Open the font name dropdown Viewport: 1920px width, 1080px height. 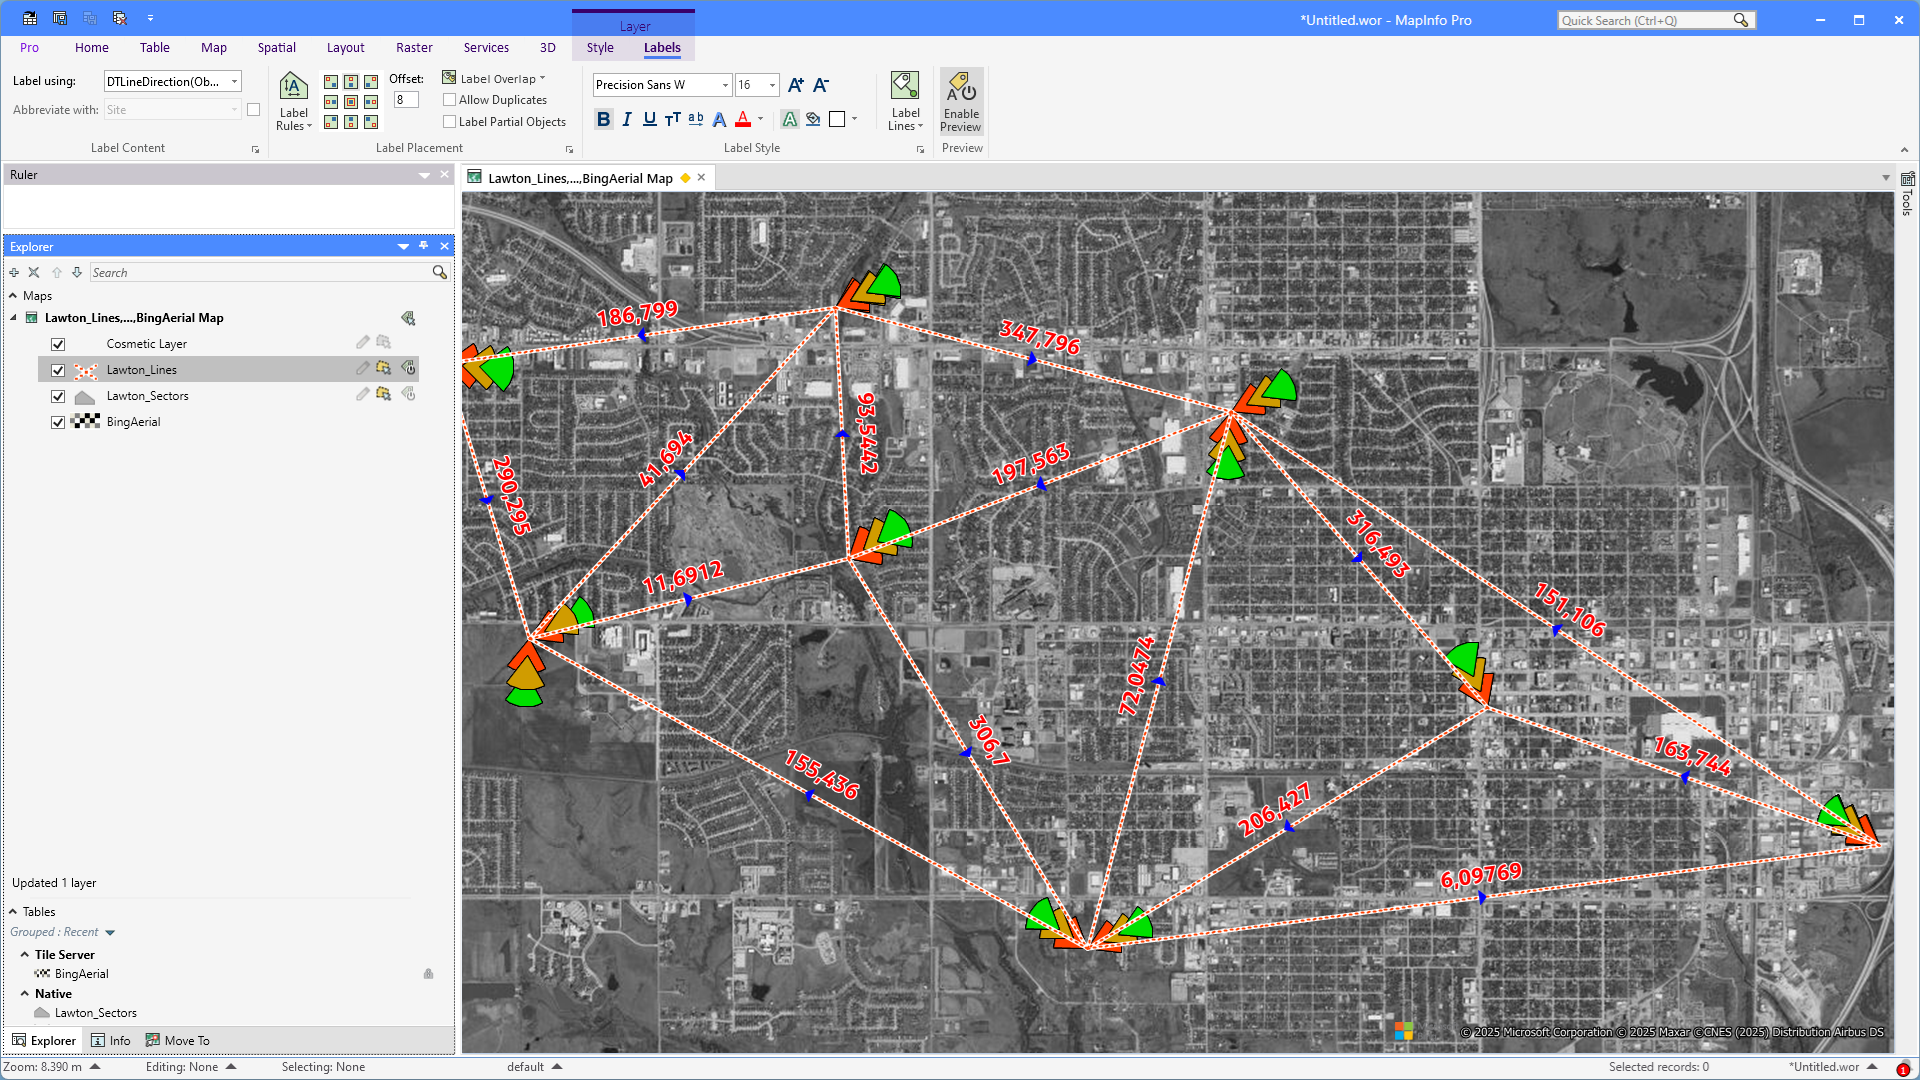(x=725, y=86)
